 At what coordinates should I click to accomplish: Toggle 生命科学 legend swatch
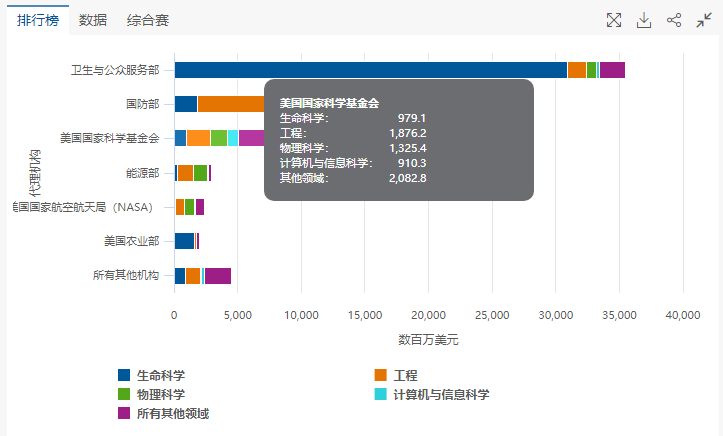[124, 375]
